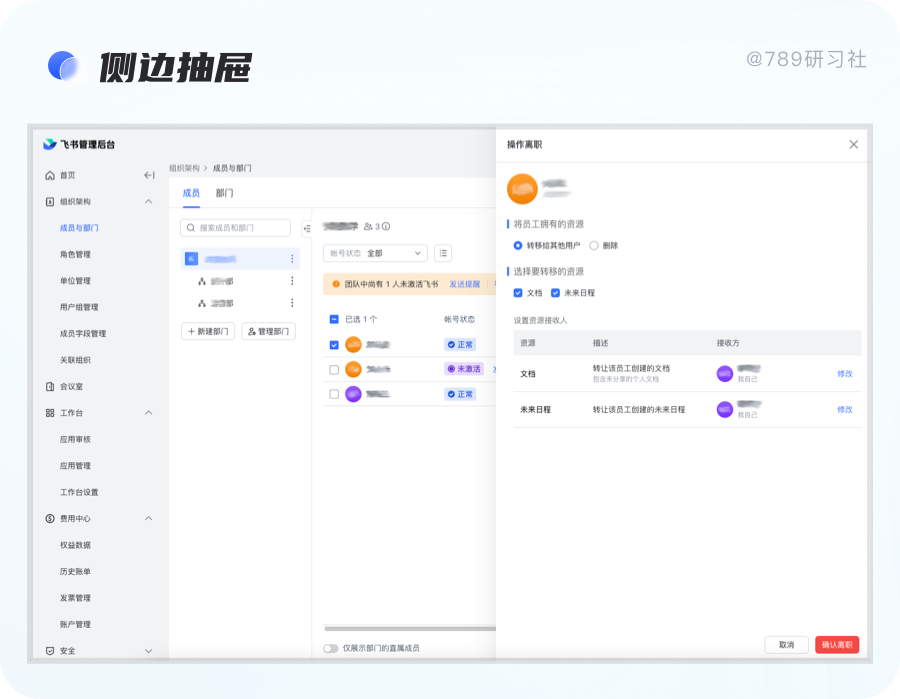Uncheck the 文档 resource checkbox

coord(518,293)
